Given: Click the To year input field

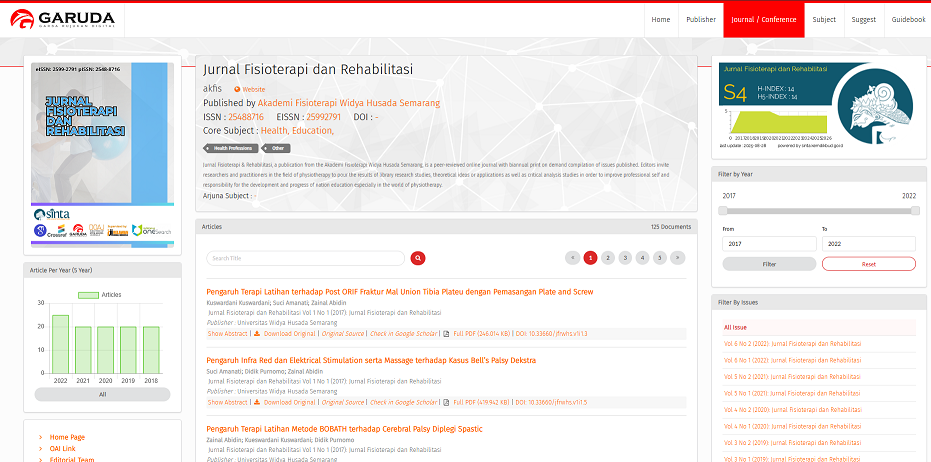Looking at the screenshot, I should [869, 243].
